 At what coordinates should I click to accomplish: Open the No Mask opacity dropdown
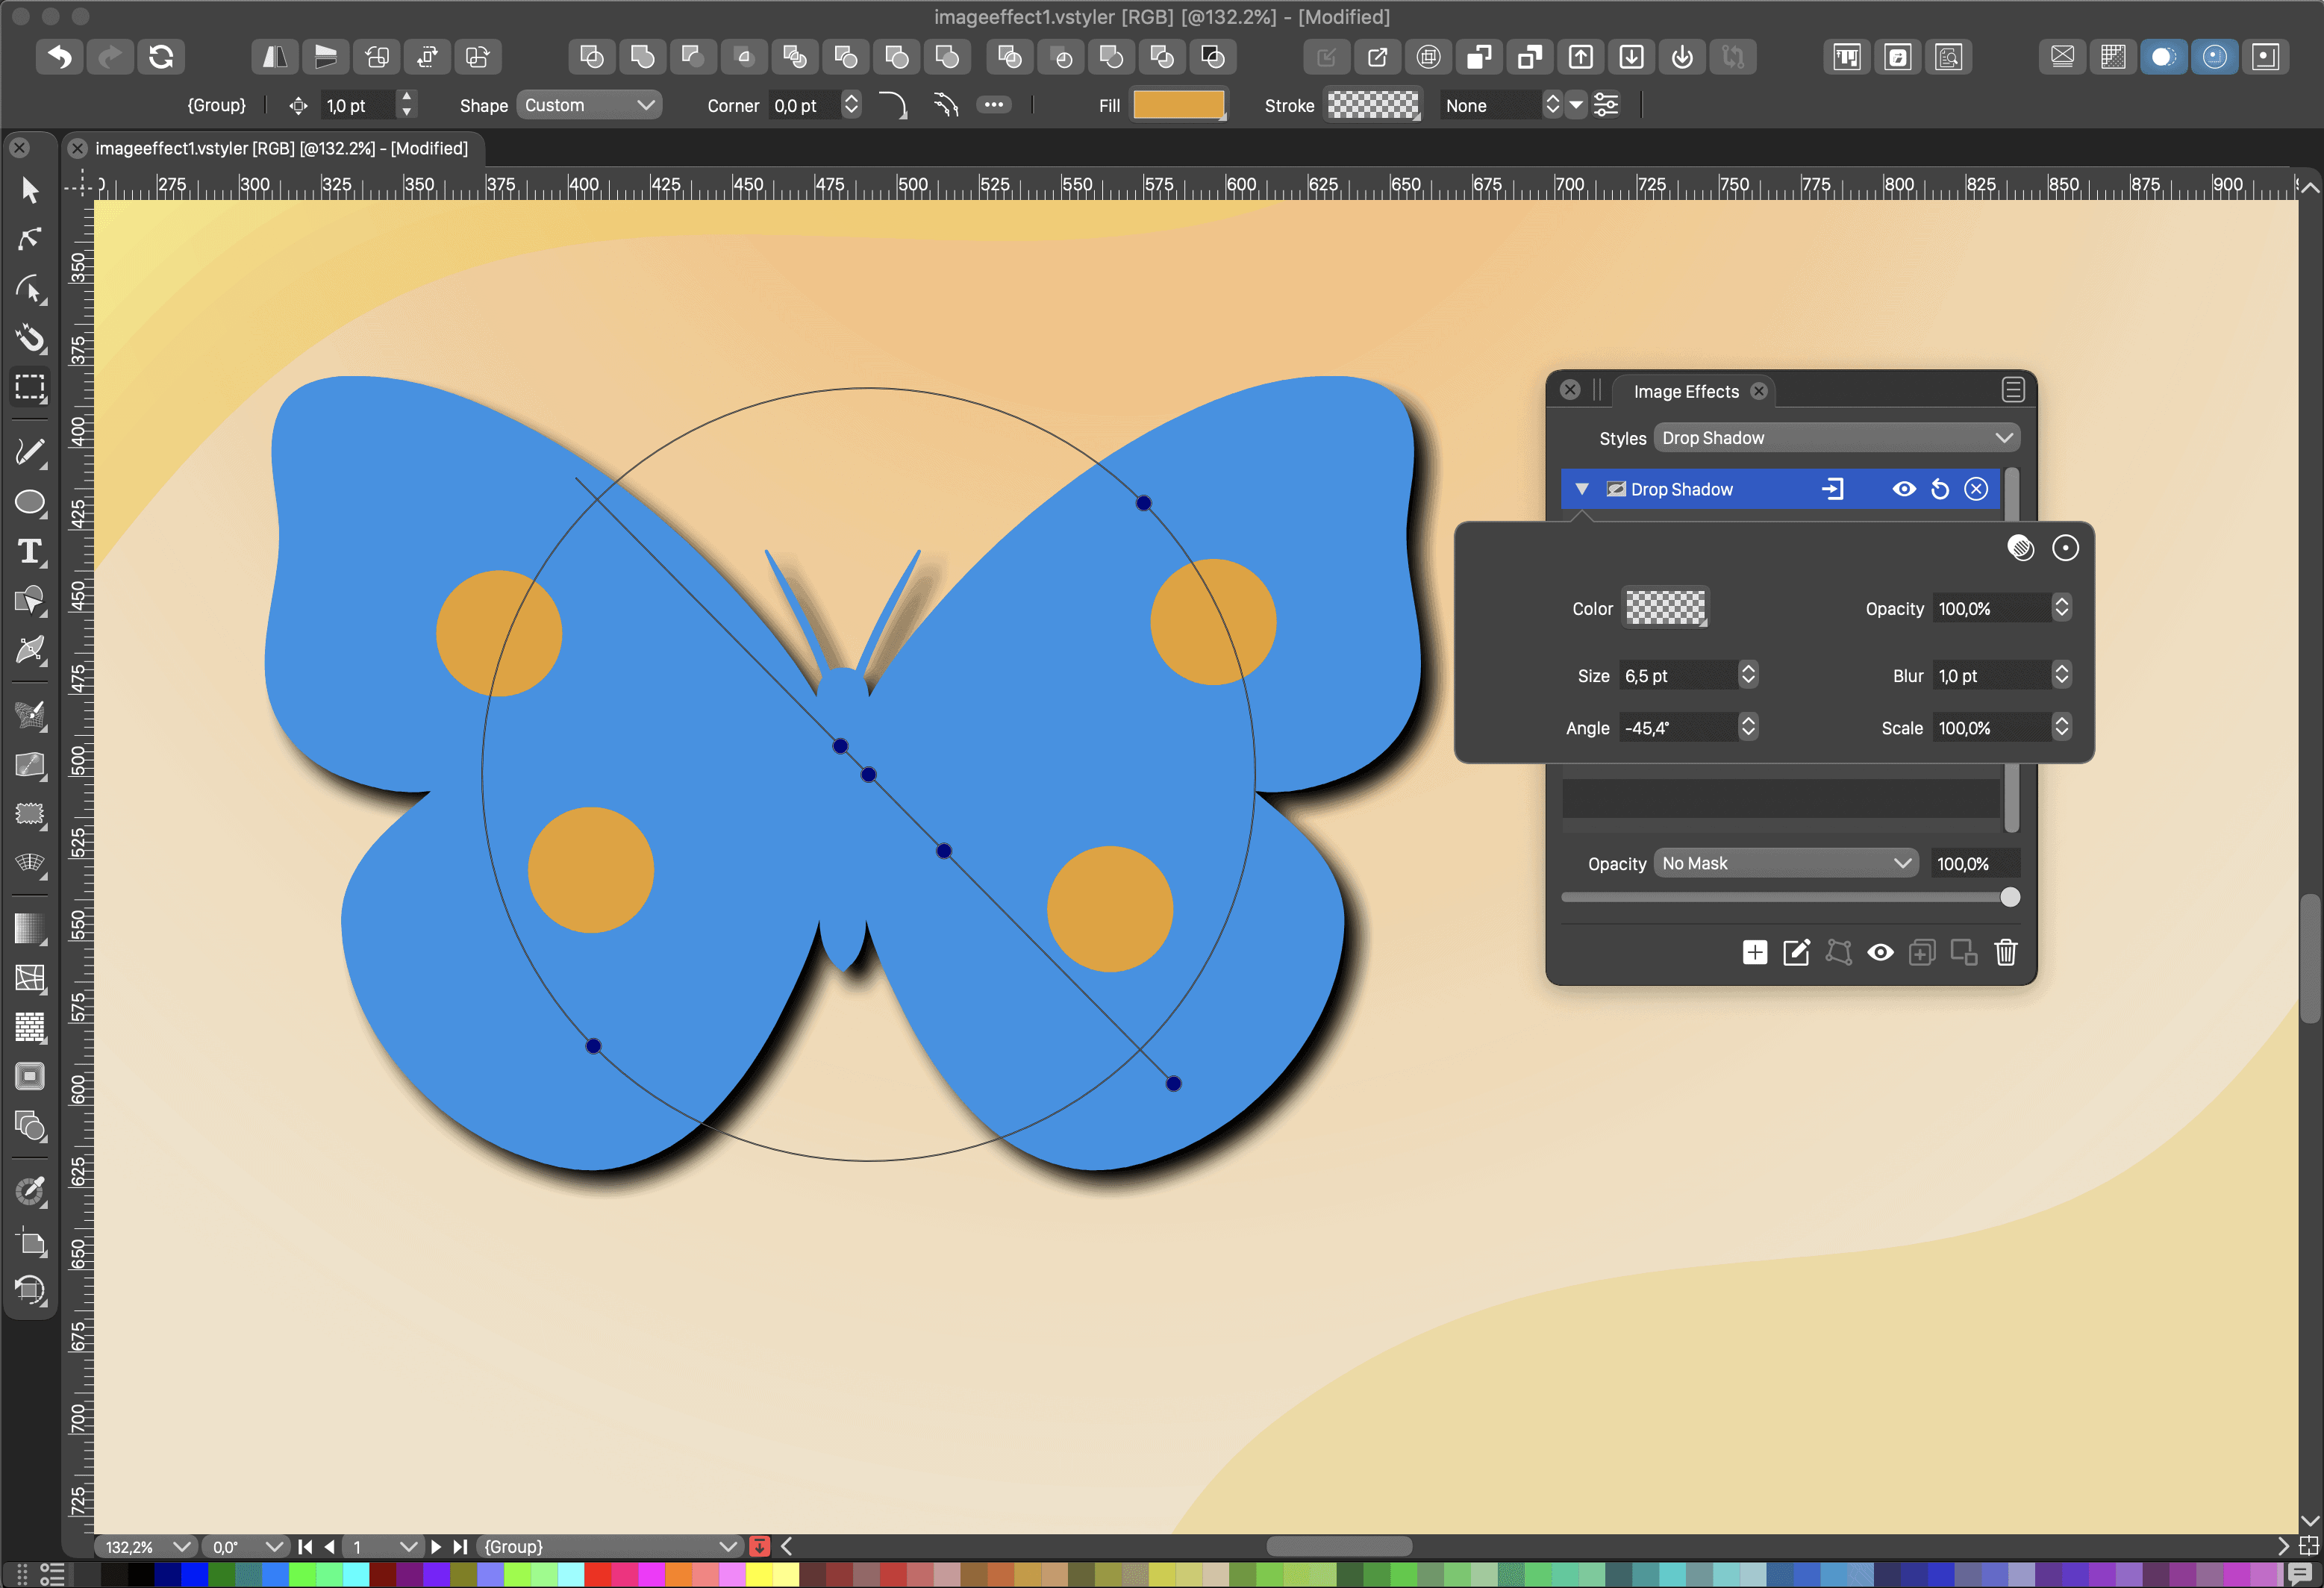click(1786, 863)
